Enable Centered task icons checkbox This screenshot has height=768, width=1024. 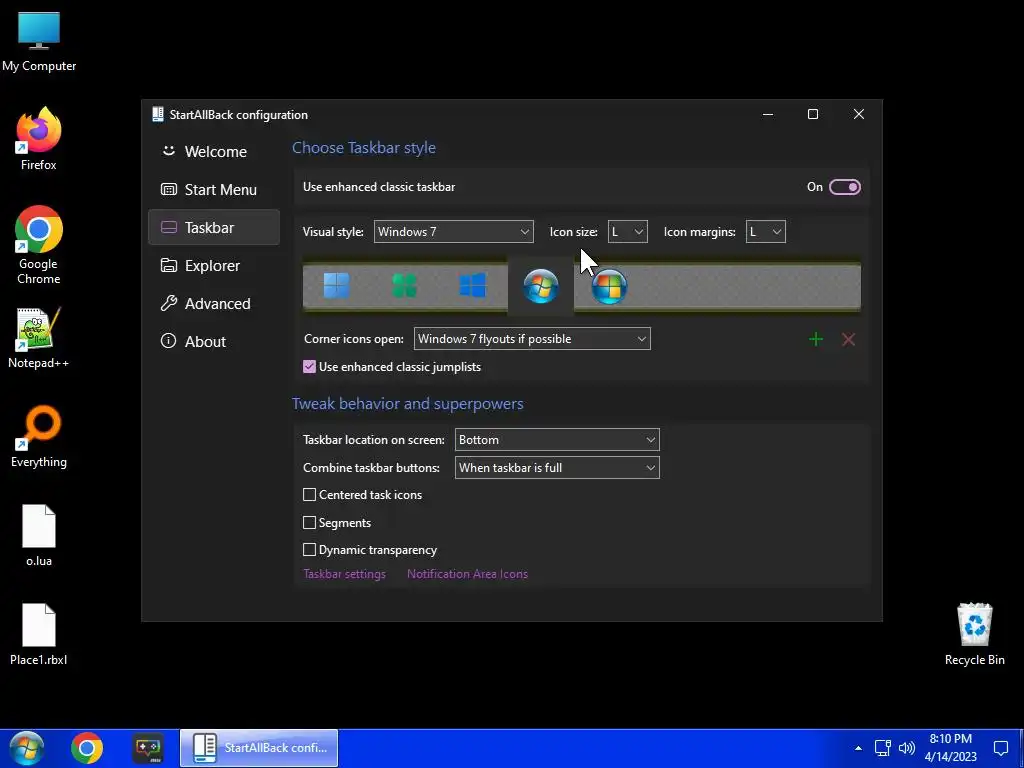point(310,494)
